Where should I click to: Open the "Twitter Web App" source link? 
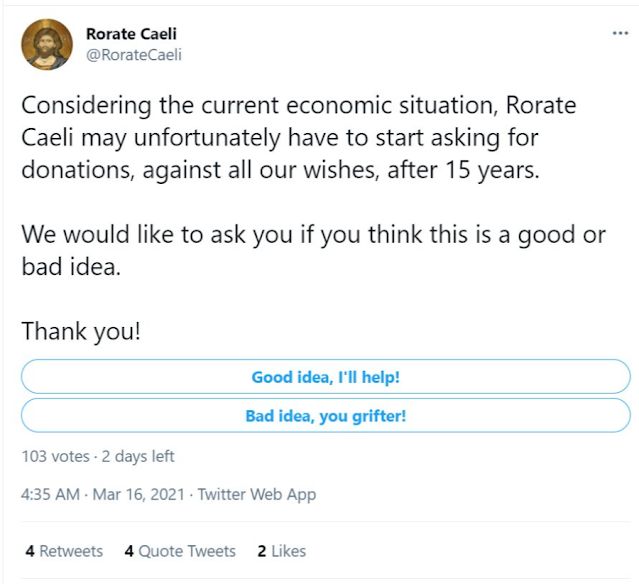pyautogui.click(x=257, y=494)
